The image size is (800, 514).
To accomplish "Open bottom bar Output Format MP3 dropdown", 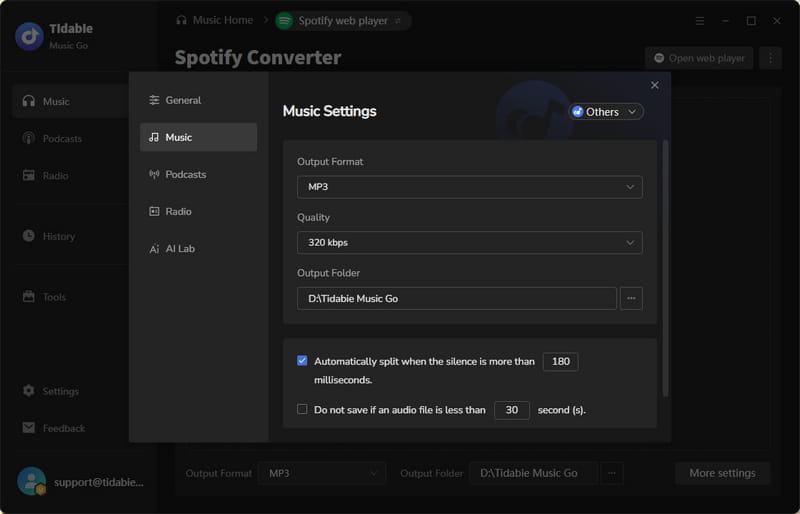I will tap(322, 473).
